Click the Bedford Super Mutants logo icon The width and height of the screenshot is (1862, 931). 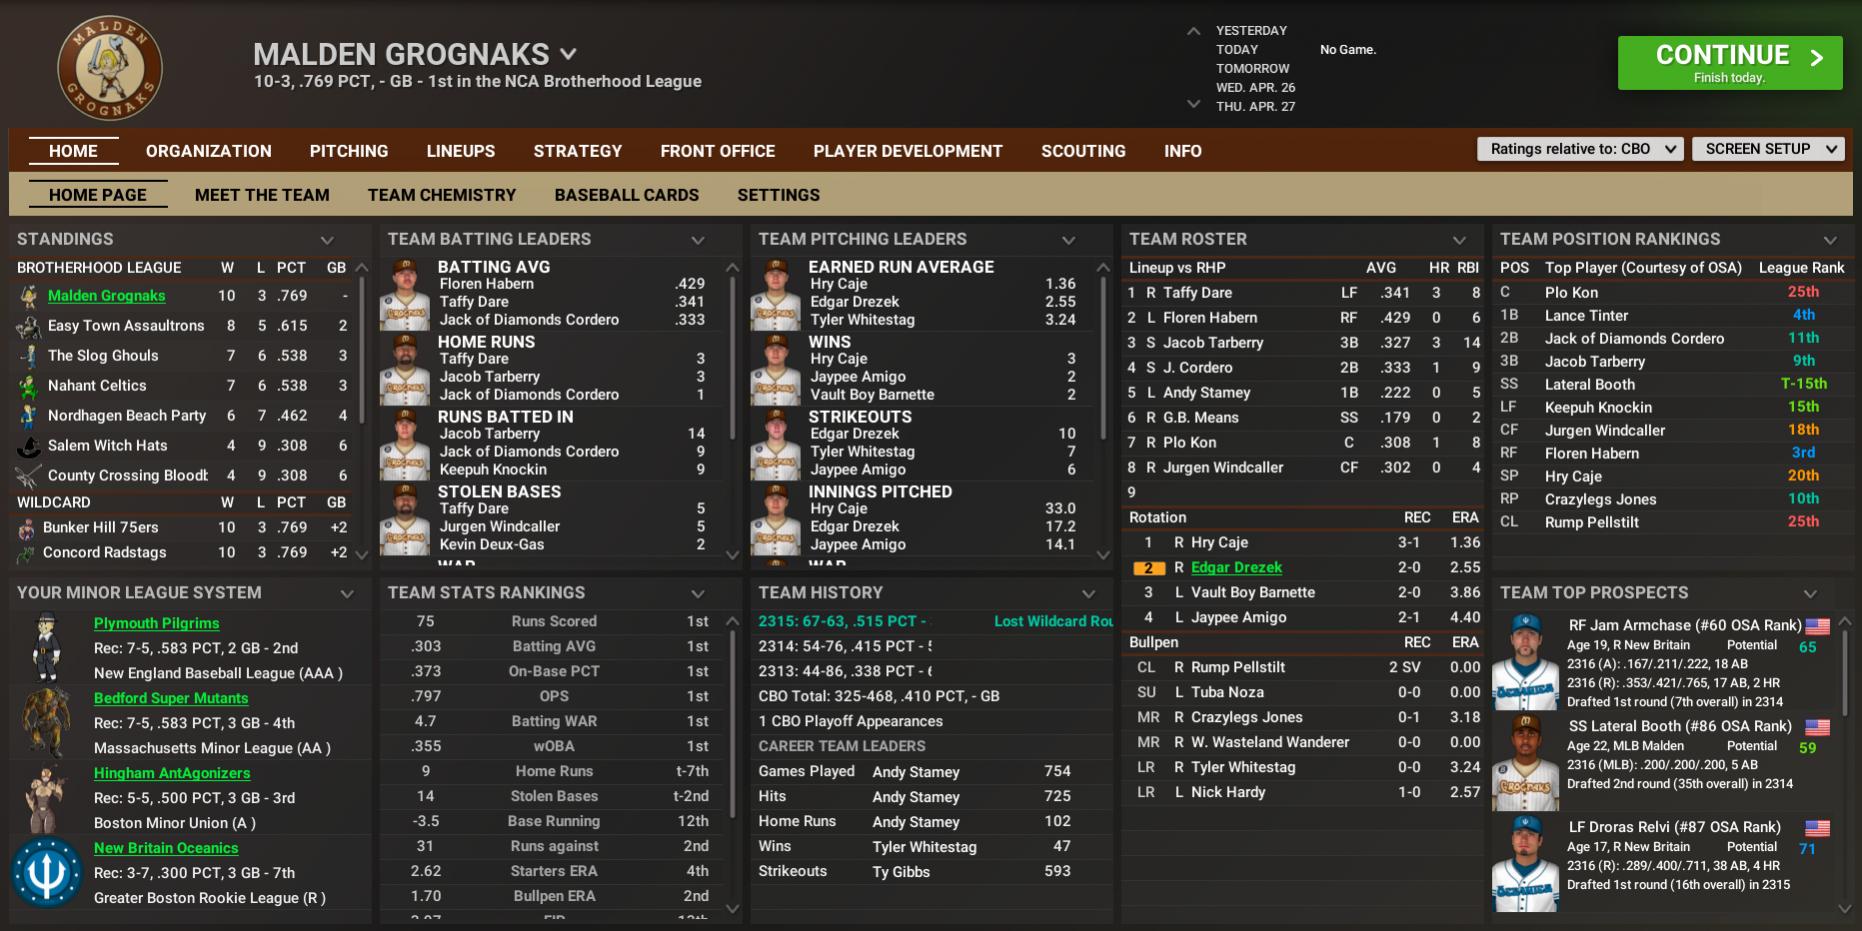pyautogui.click(x=46, y=722)
